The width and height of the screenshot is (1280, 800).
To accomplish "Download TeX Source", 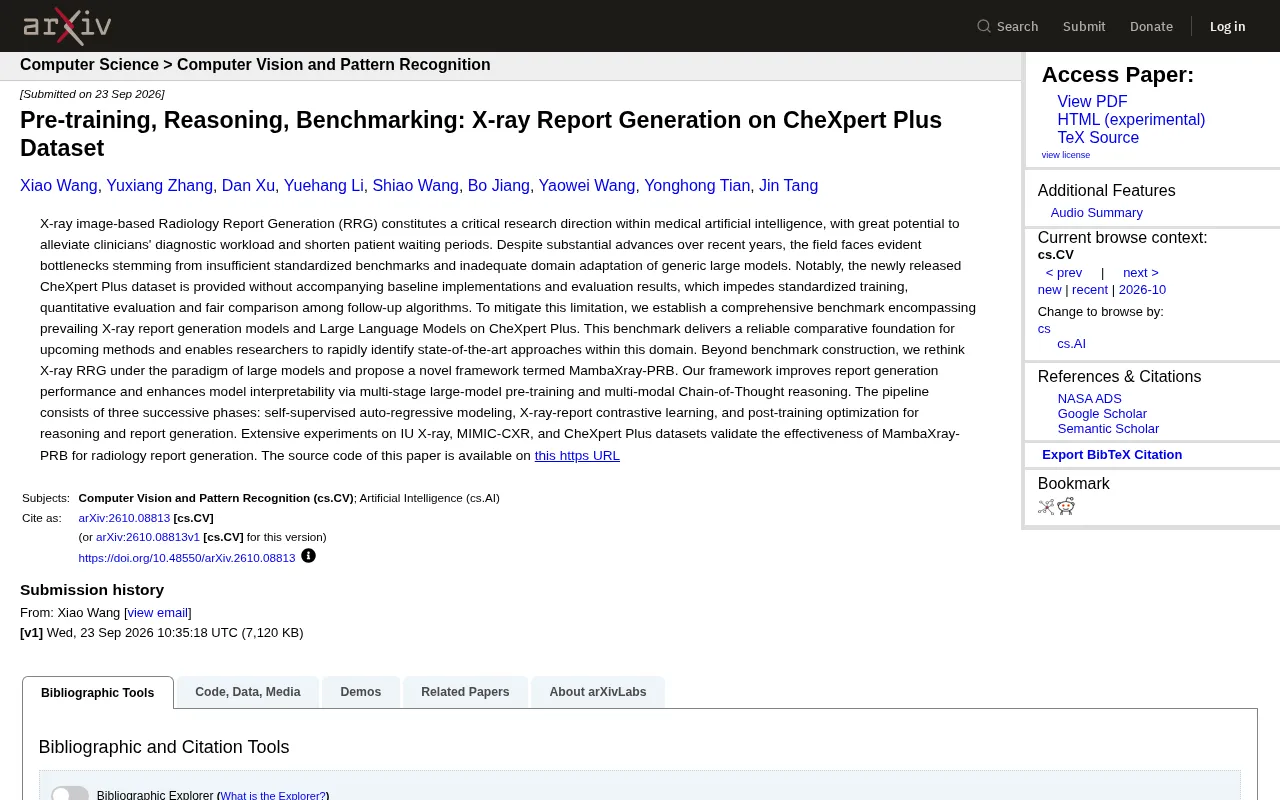I will [1098, 138].
